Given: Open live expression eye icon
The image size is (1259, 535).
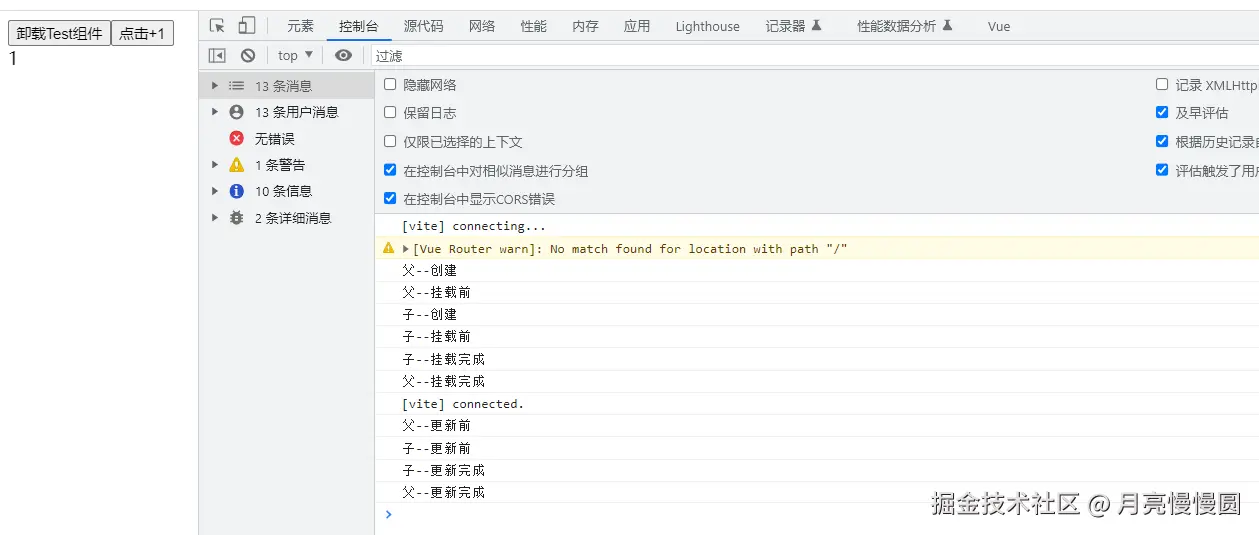Looking at the screenshot, I should click(343, 55).
